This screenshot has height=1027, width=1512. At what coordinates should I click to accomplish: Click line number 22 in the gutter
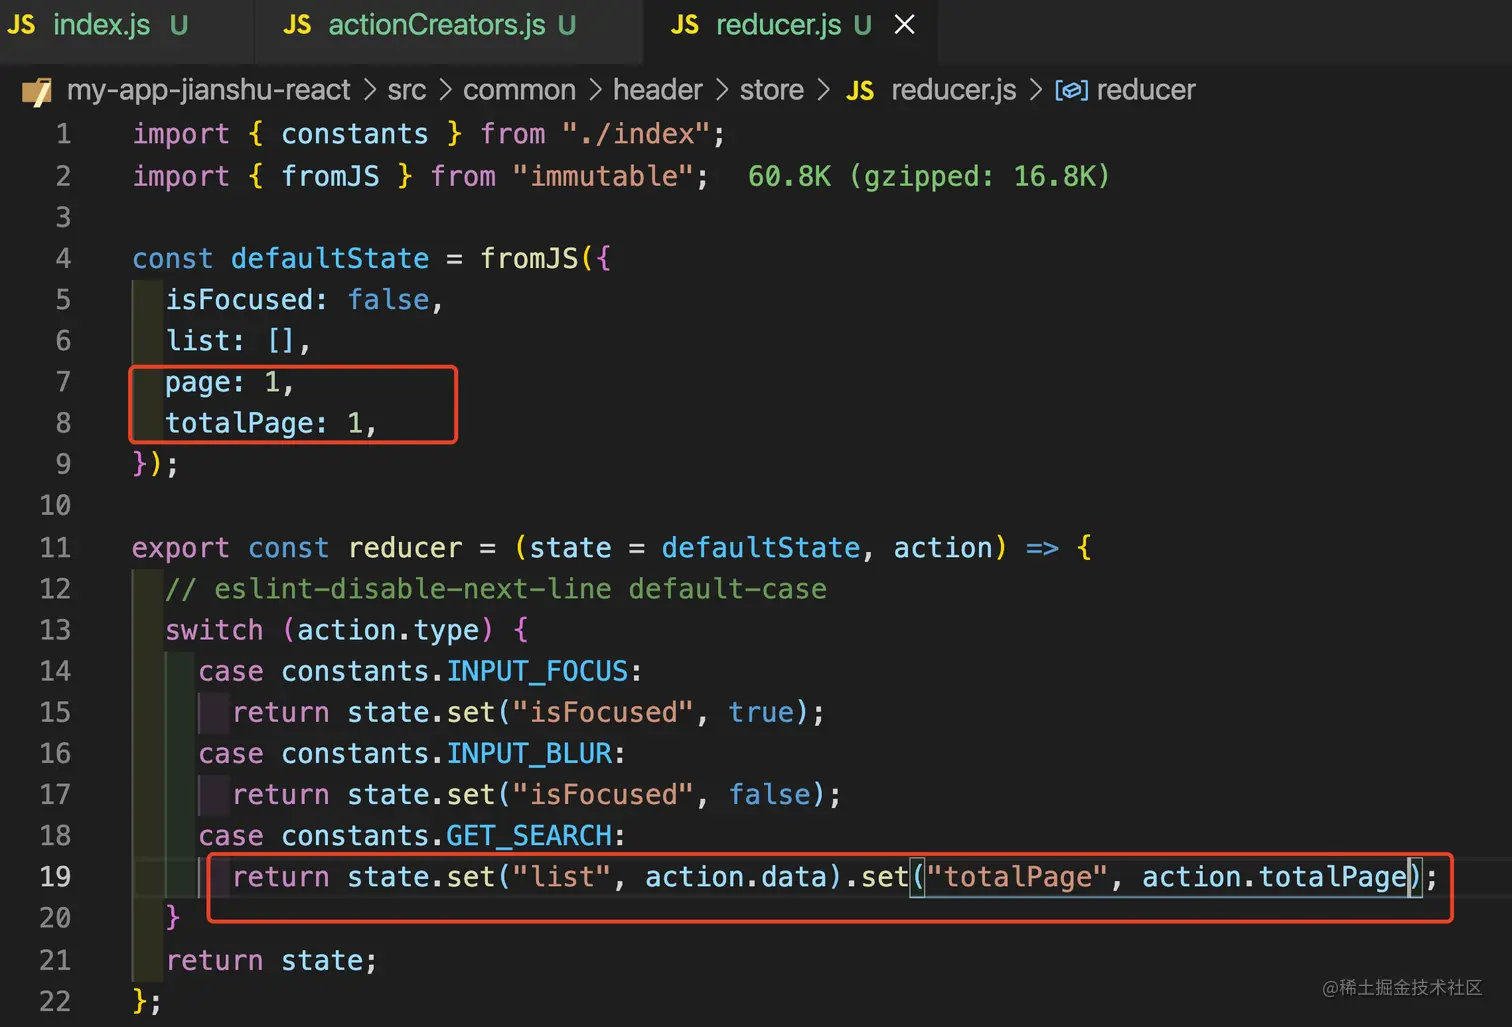click(x=56, y=1001)
